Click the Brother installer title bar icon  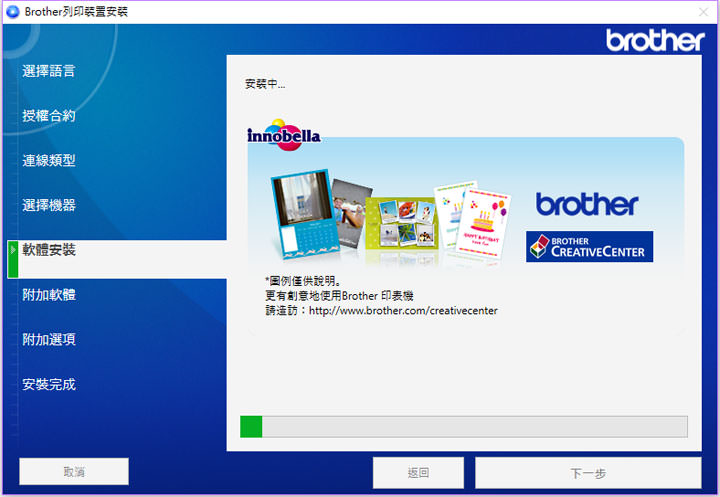pos(13,11)
